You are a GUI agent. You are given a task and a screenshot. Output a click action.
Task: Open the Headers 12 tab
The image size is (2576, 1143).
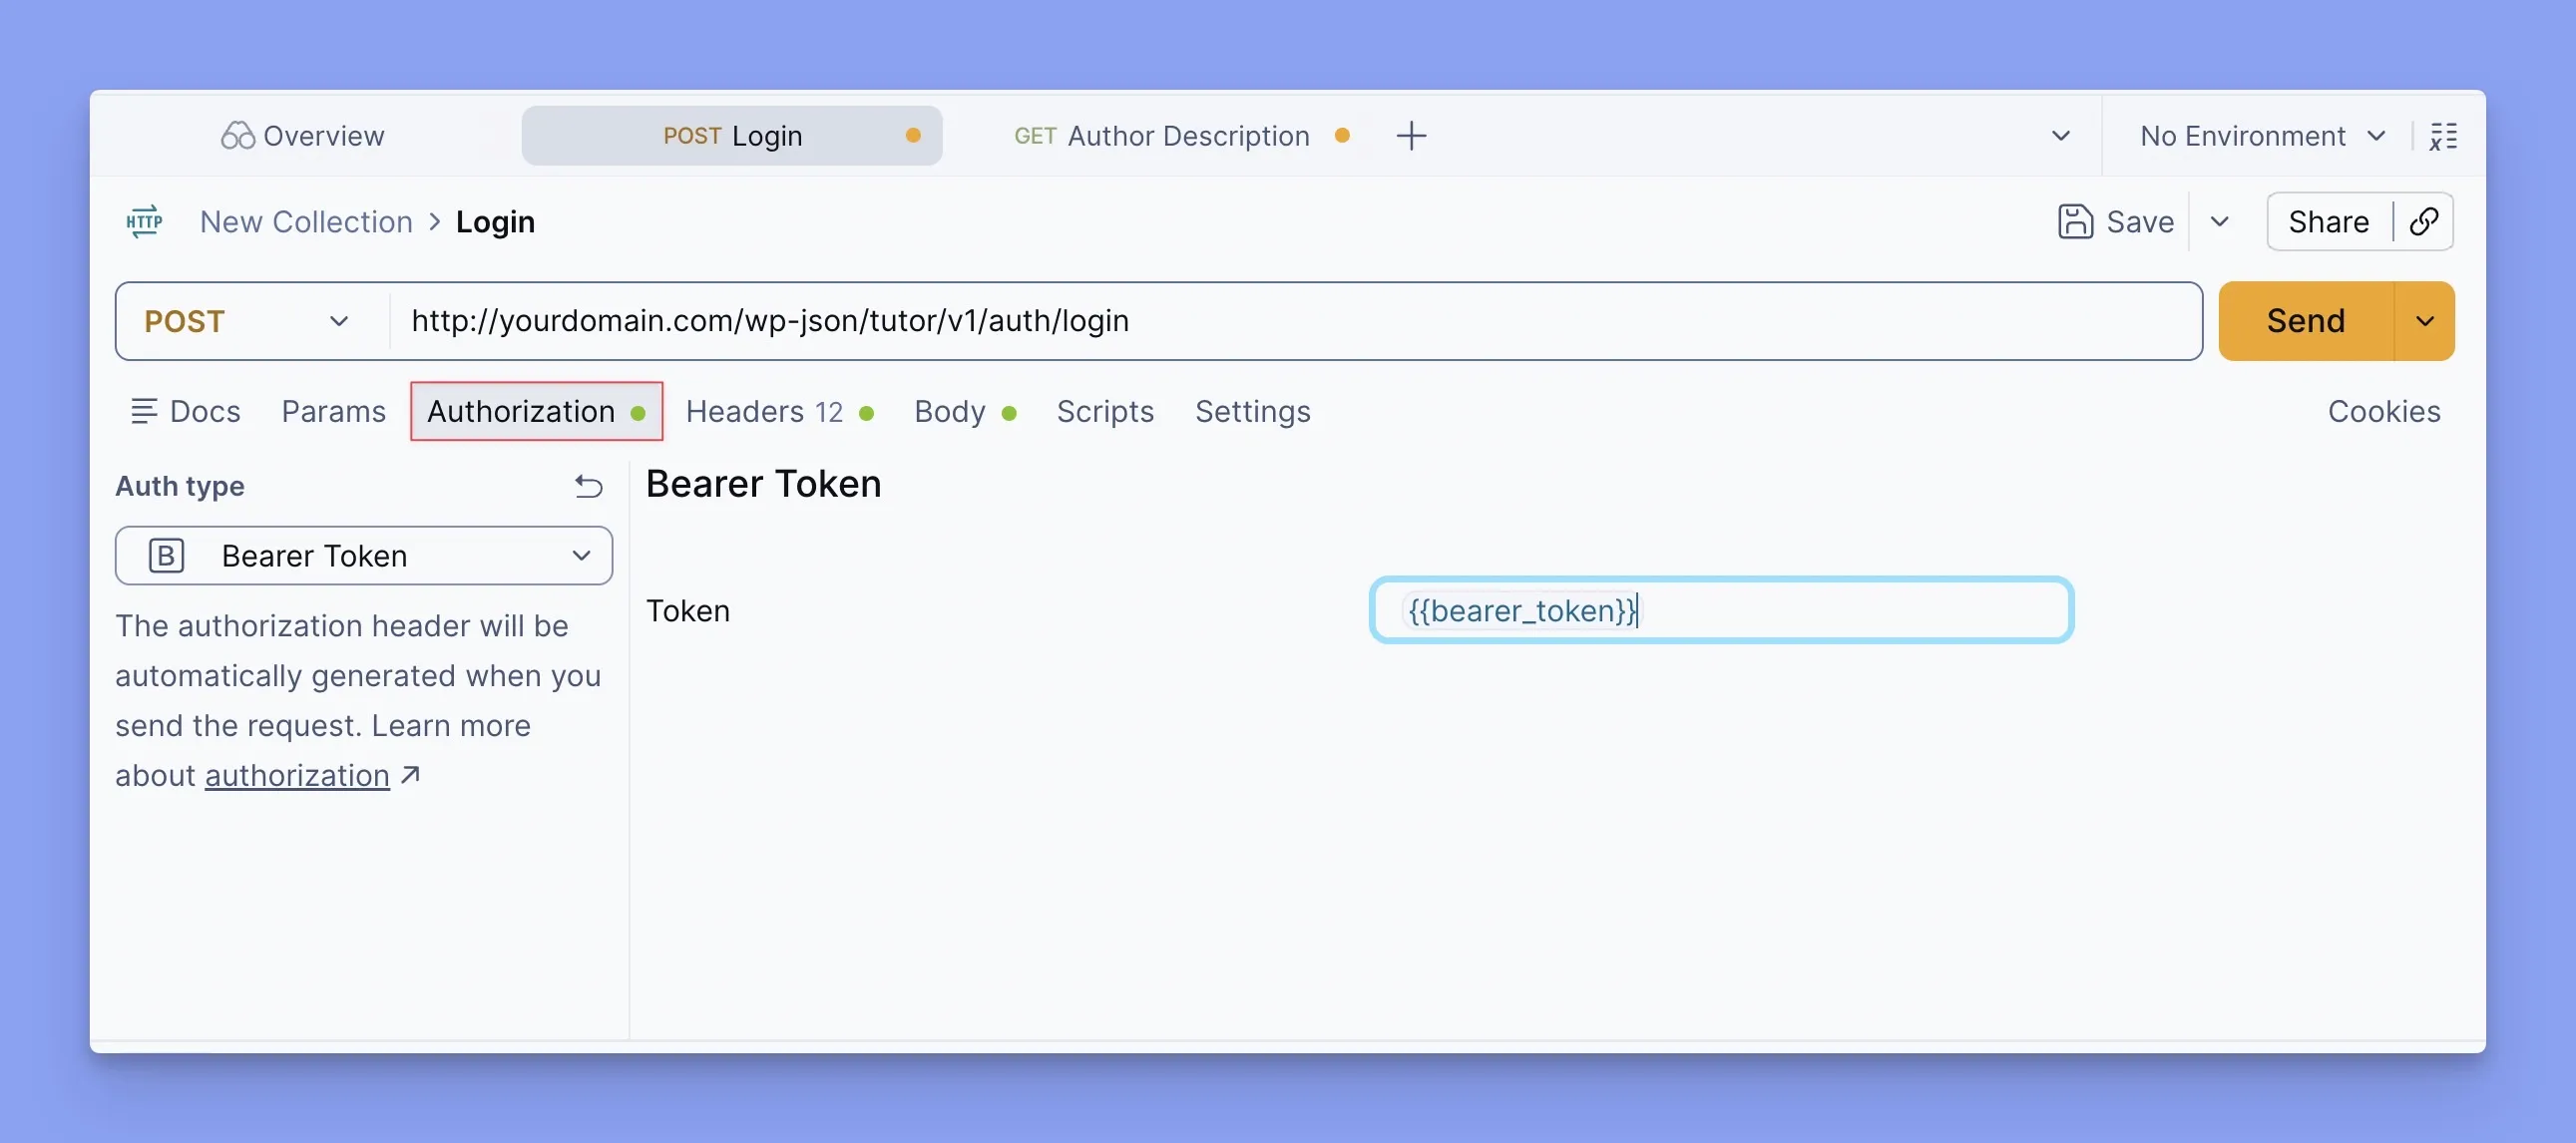tap(780, 411)
